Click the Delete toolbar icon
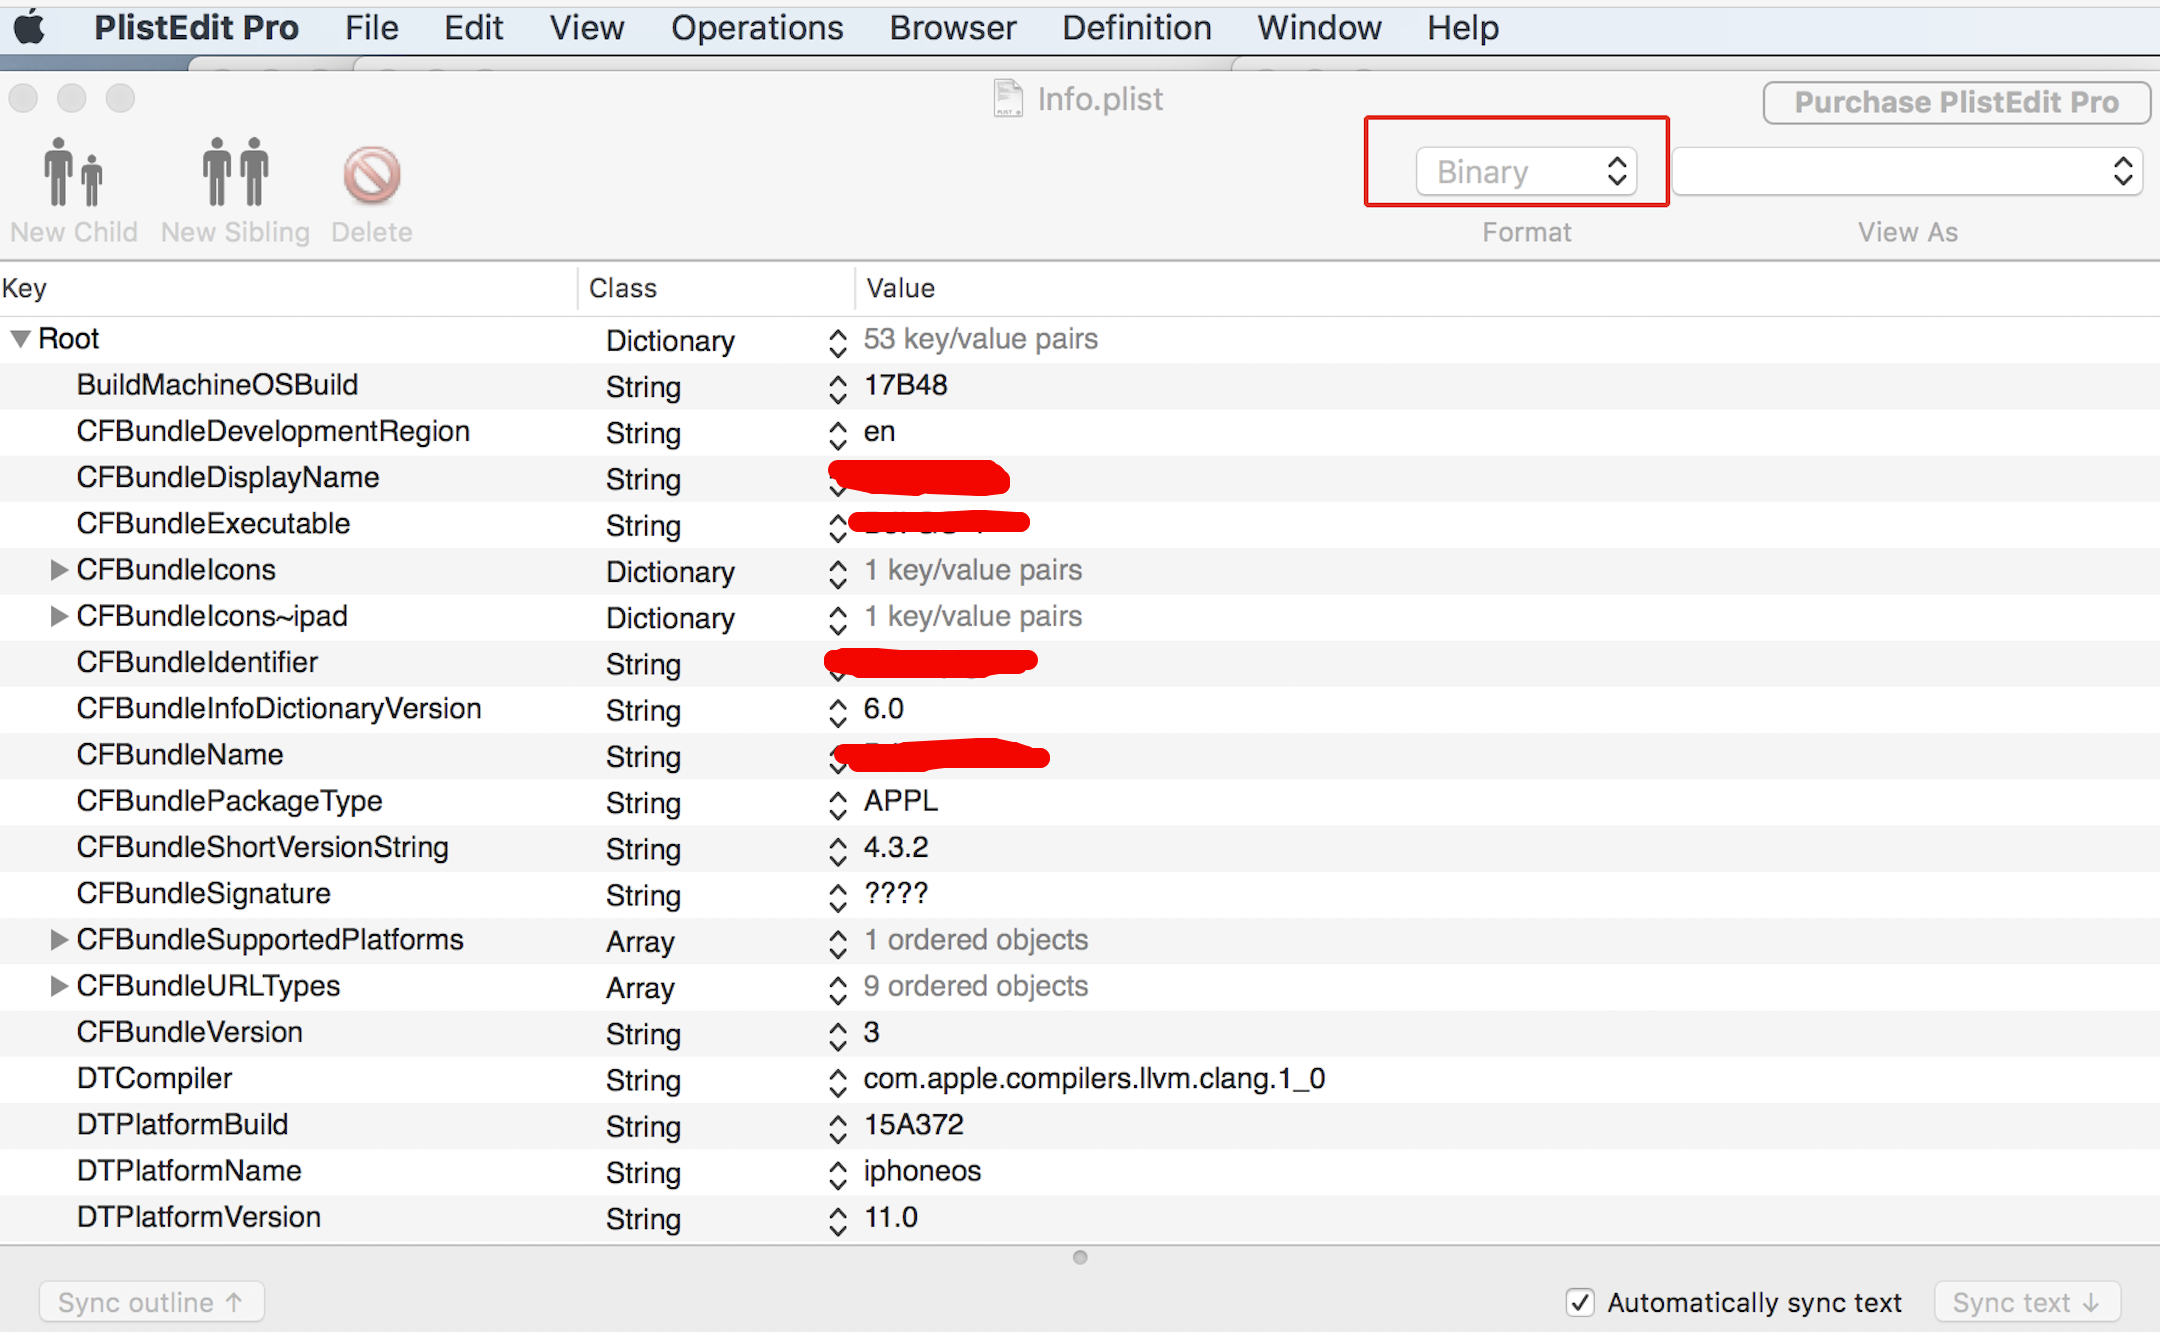 tap(372, 175)
